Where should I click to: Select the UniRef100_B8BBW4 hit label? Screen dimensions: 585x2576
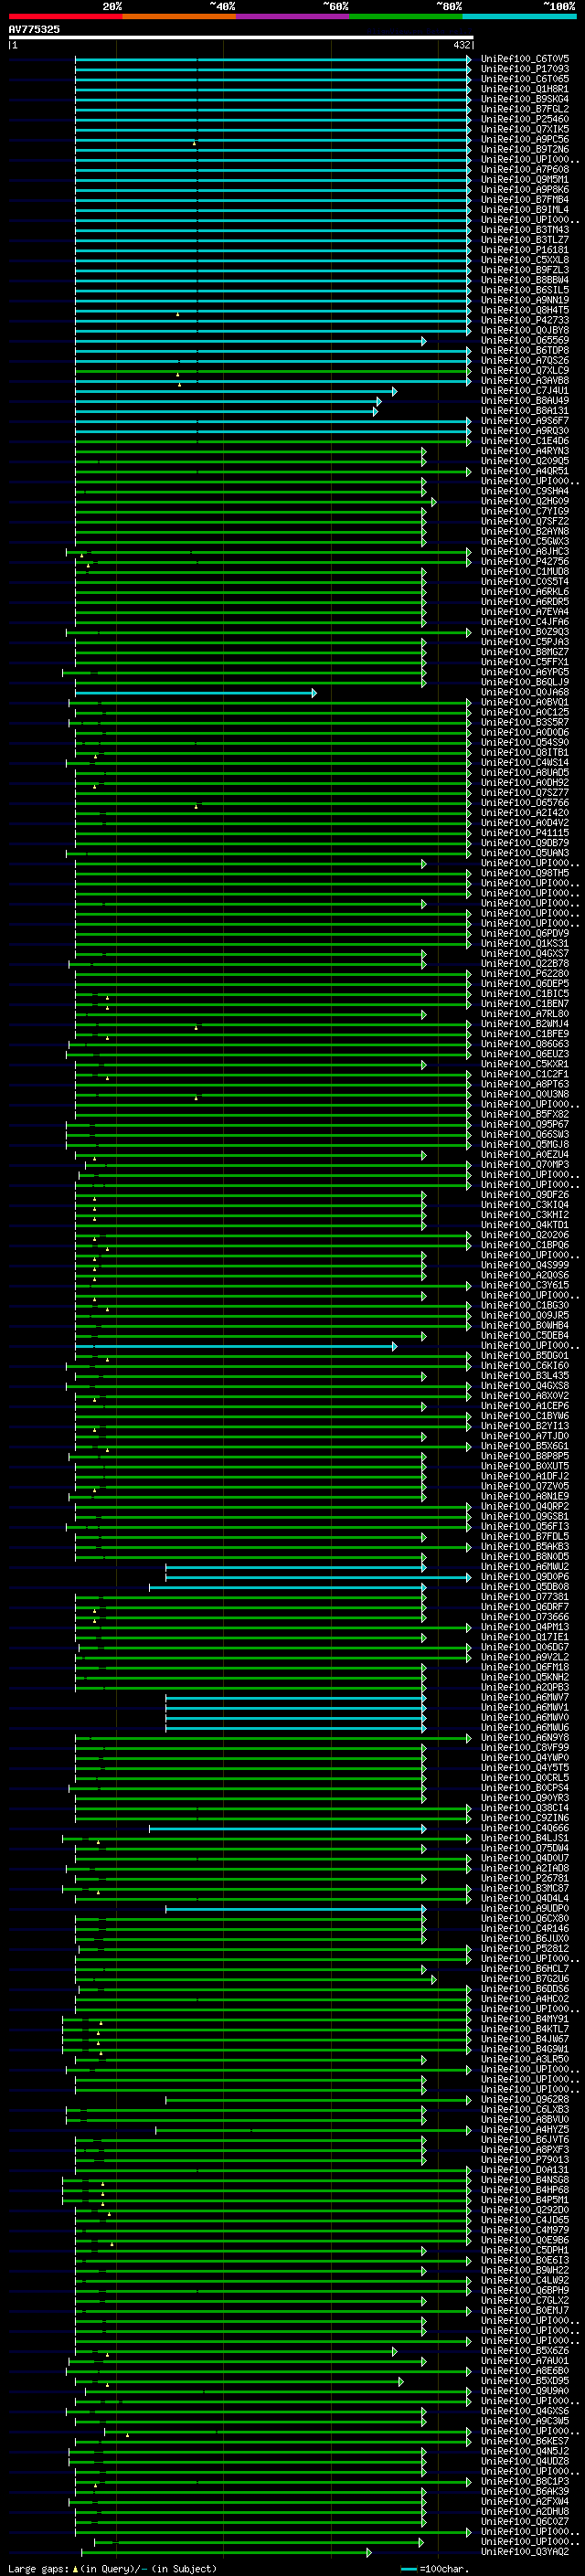(x=525, y=280)
